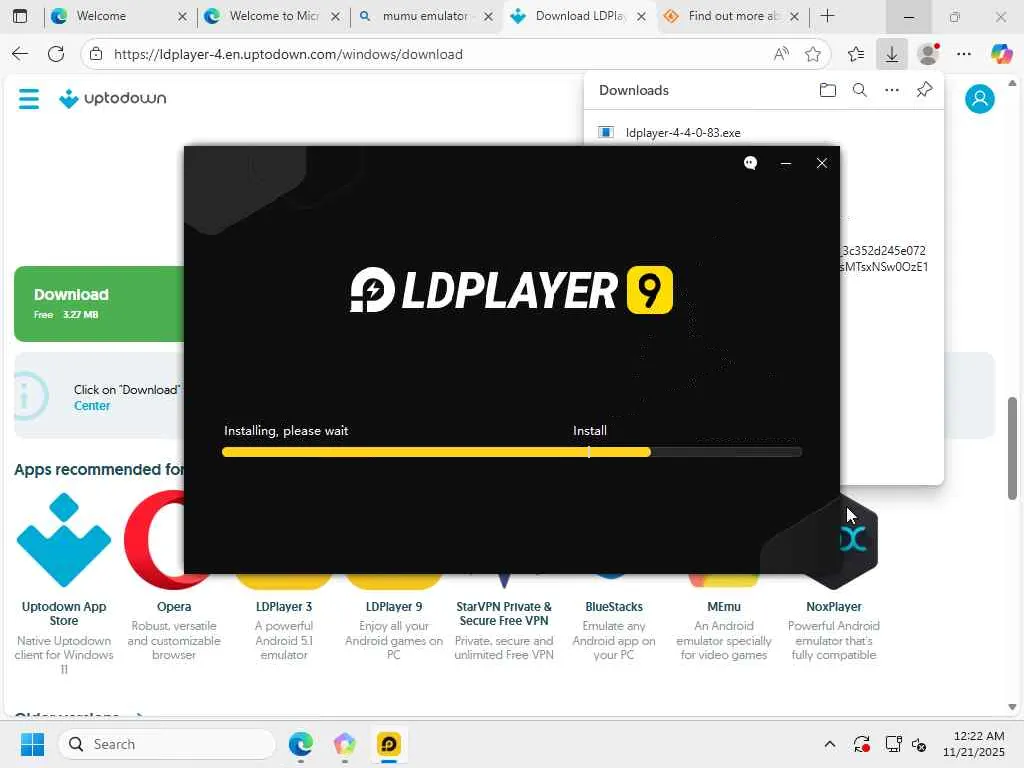Open LDPlayer 3 app link
This screenshot has height=768, width=1024.
(x=283, y=607)
